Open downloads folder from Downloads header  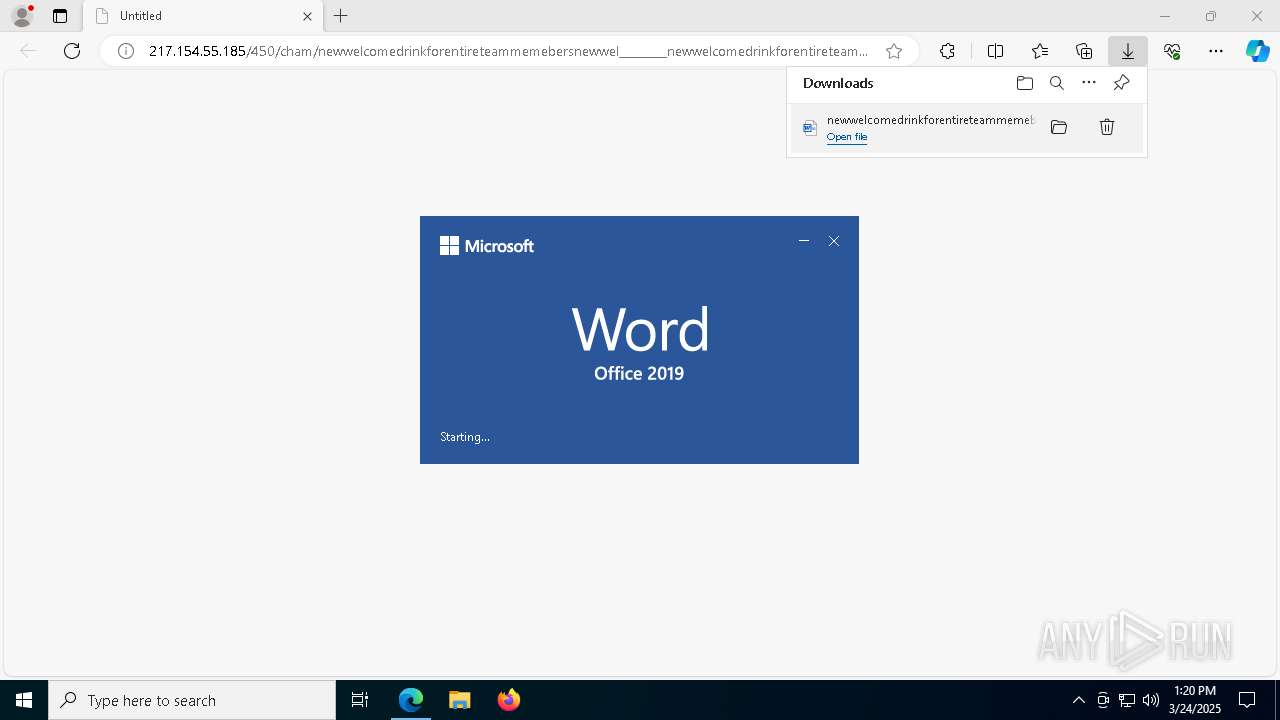pos(1025,83)
